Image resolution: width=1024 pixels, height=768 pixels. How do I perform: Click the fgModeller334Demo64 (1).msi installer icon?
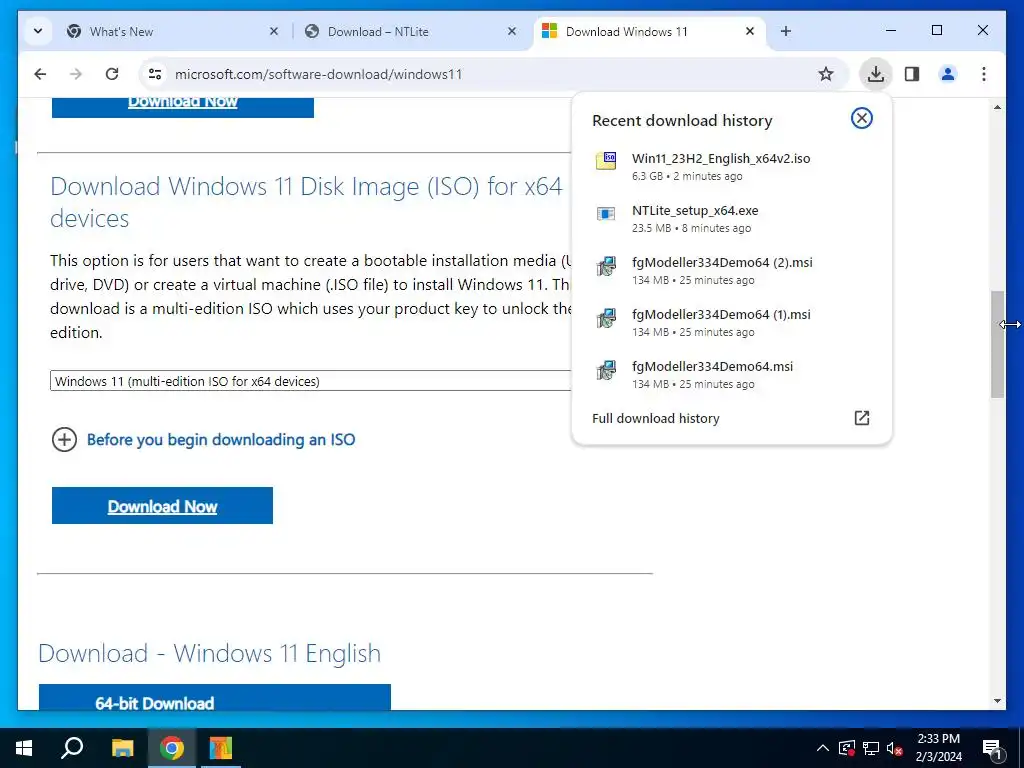[x=606, y=318]
